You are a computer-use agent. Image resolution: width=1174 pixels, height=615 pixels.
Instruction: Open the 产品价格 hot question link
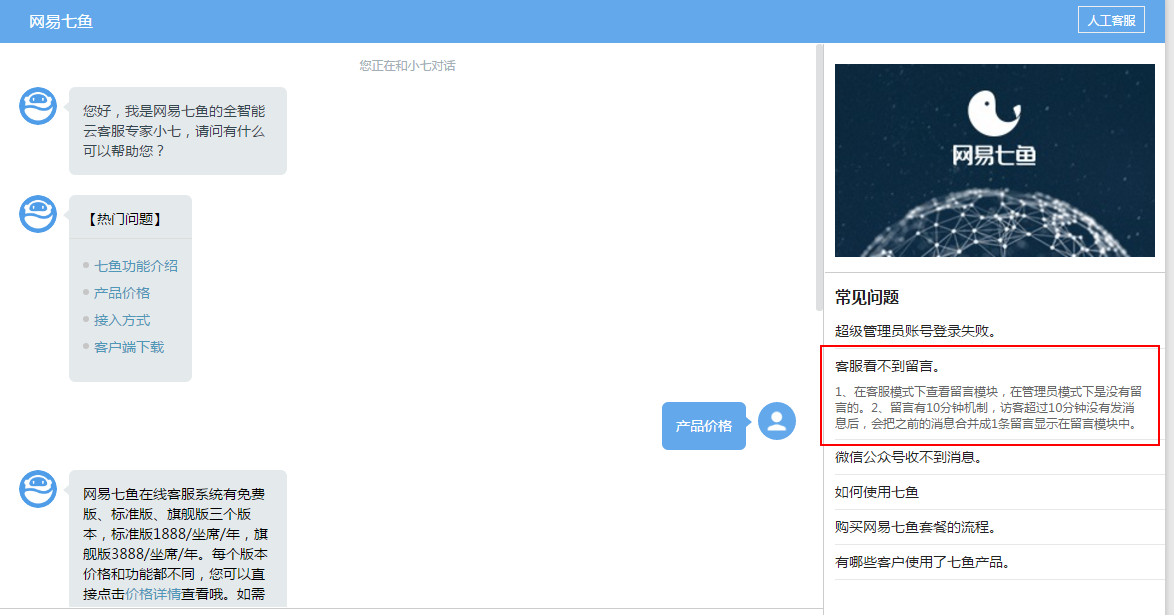[x=122, y=293]
